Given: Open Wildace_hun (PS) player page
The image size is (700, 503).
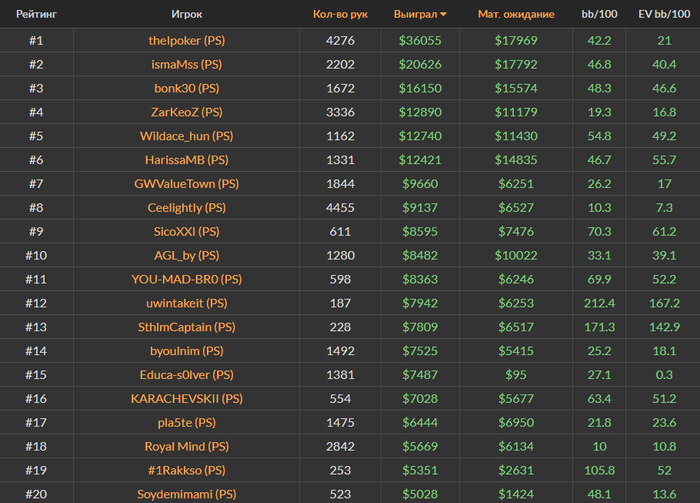Looking at the screenshot, I should point(187,136).
